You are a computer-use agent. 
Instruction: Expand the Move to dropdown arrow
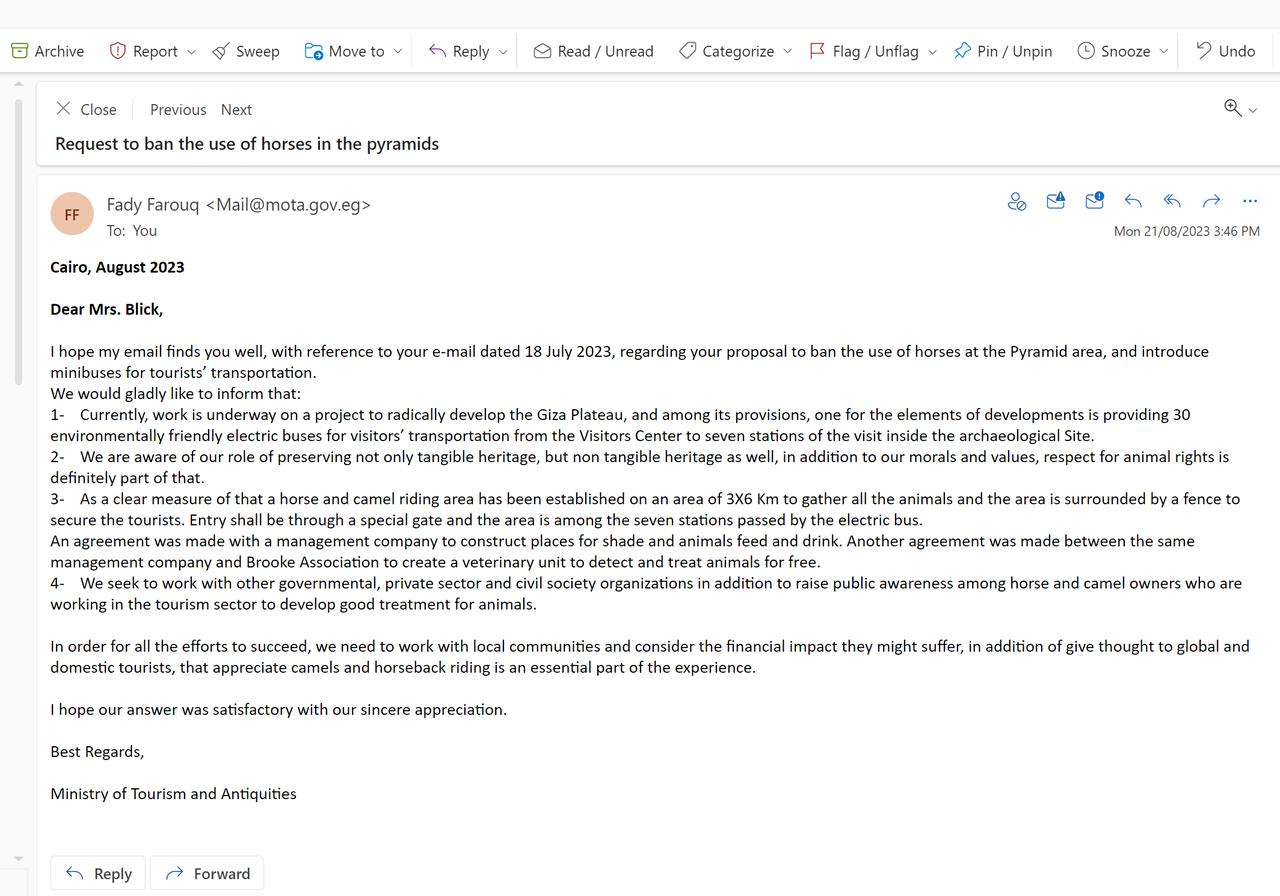(398, 51)
